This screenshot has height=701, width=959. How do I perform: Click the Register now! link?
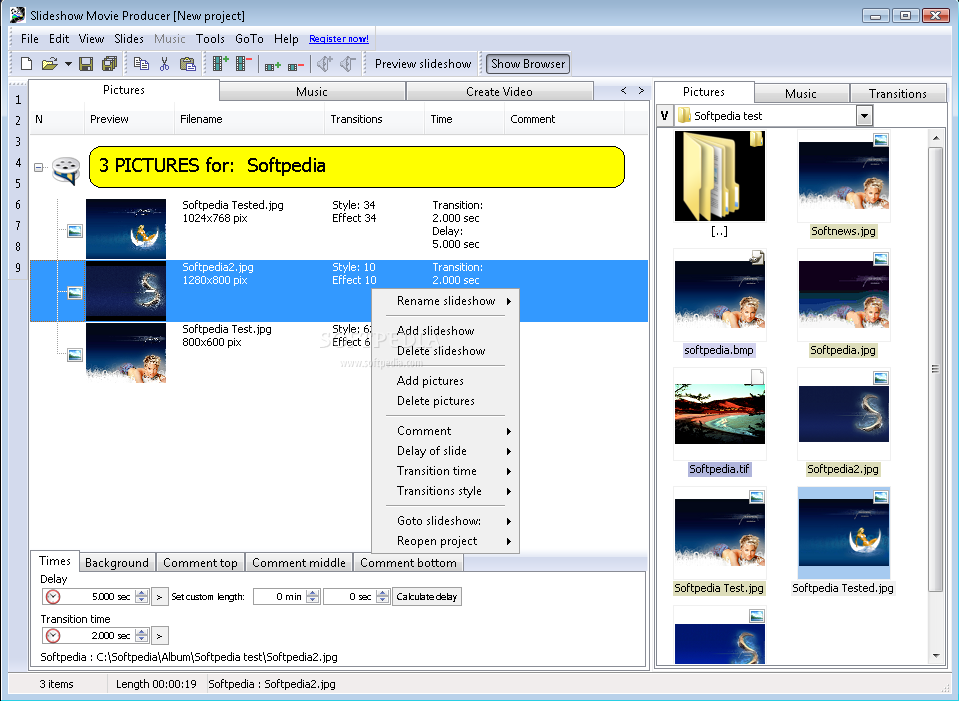point(339,39)
